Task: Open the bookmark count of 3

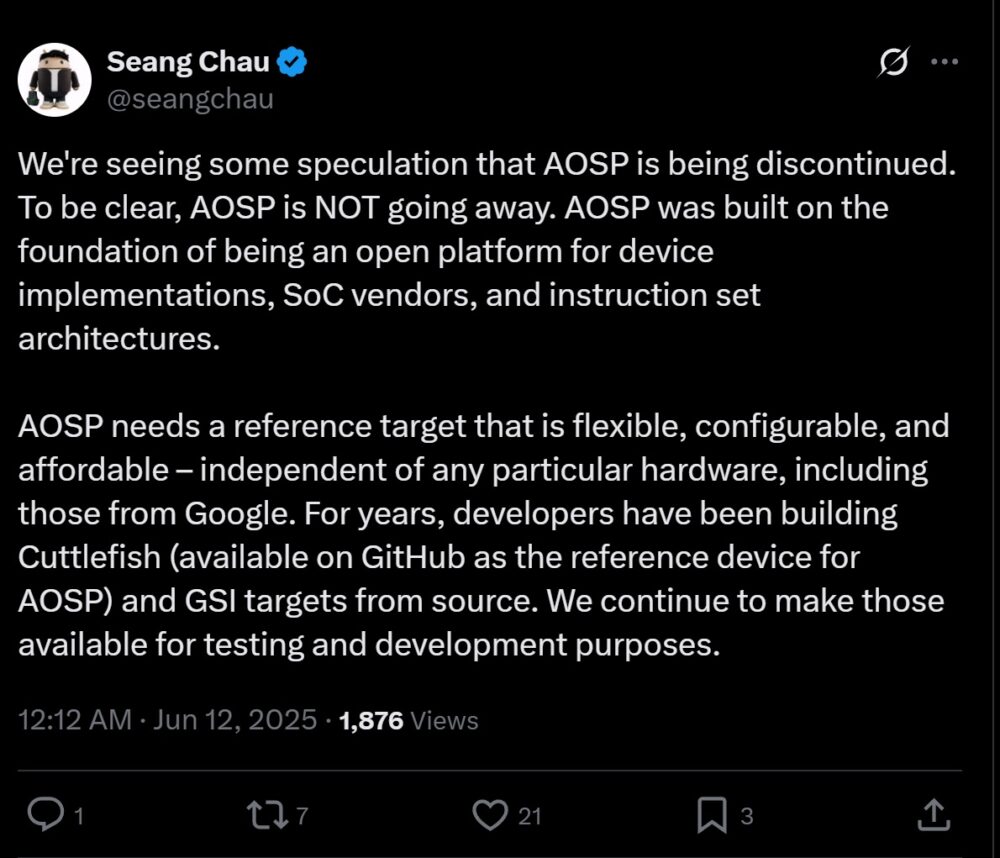Action: click(x=748, y=817)
